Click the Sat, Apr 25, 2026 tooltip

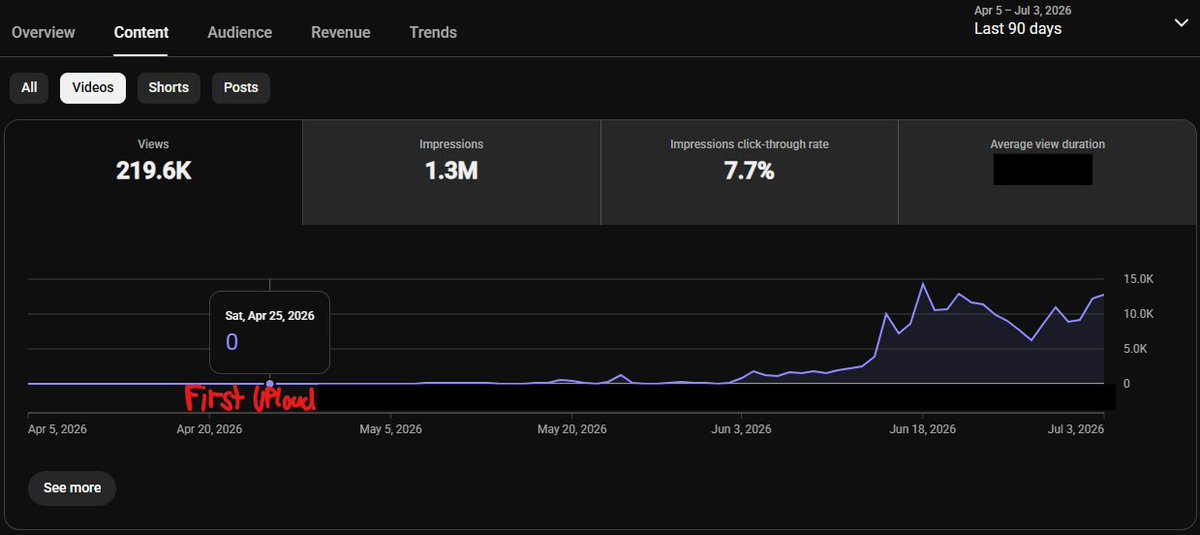point(270,331)
